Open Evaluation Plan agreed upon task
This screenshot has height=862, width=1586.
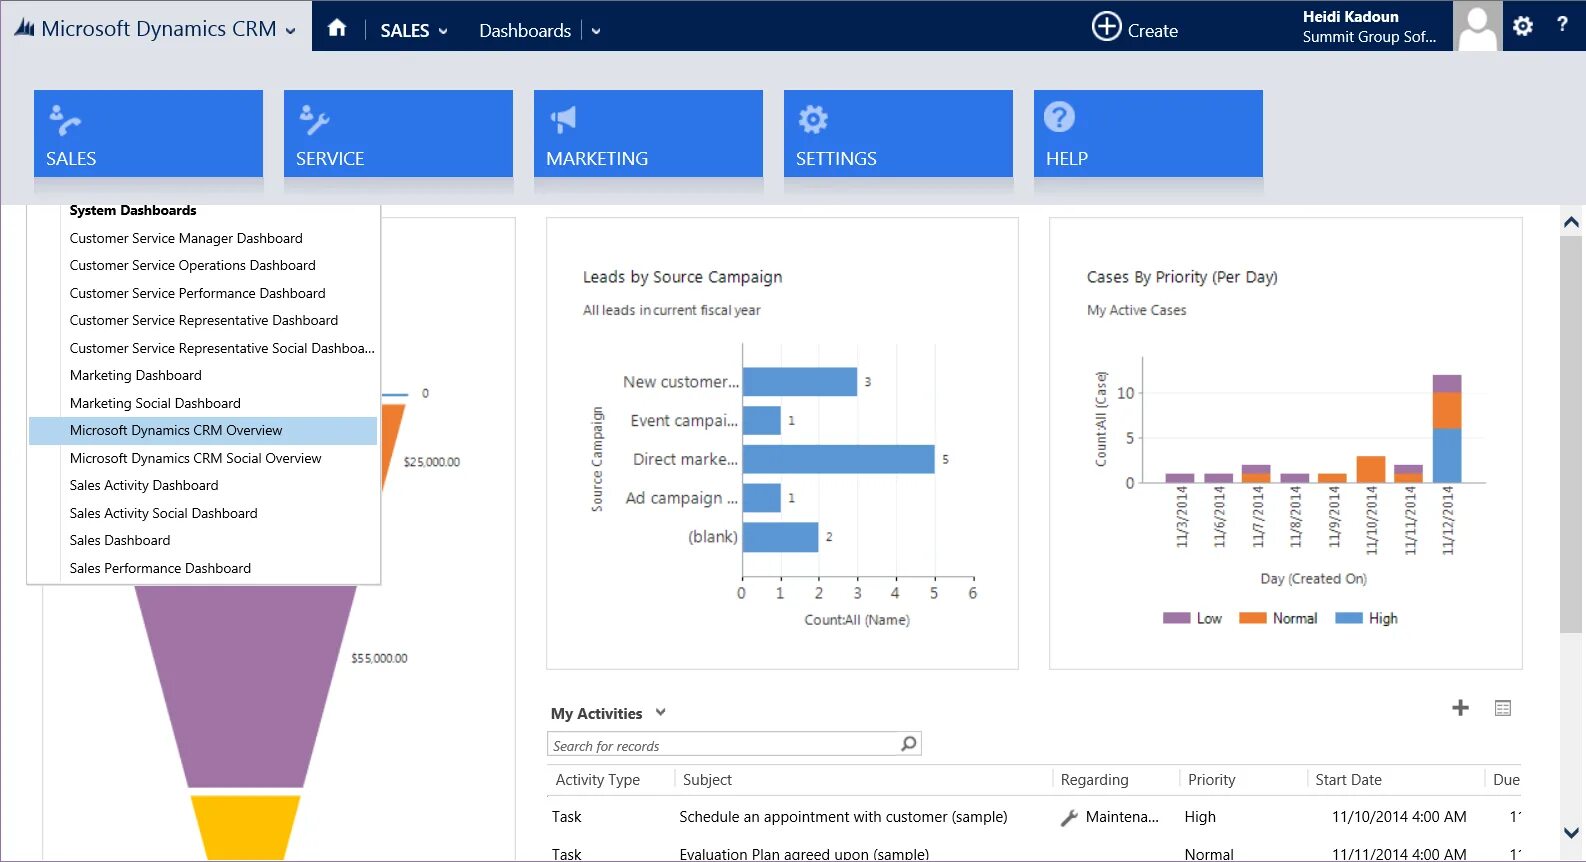[804, 854]
